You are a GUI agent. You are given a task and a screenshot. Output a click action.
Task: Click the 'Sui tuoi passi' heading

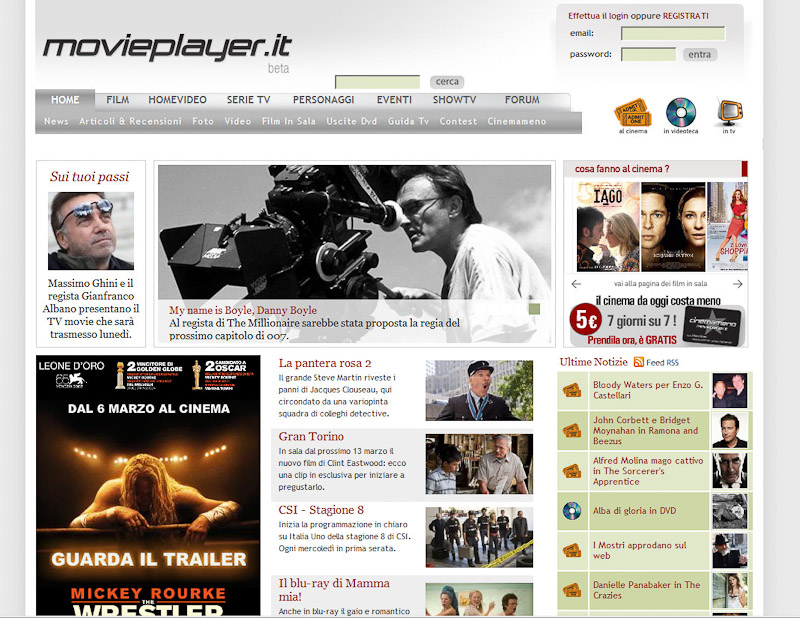(89, 177)
